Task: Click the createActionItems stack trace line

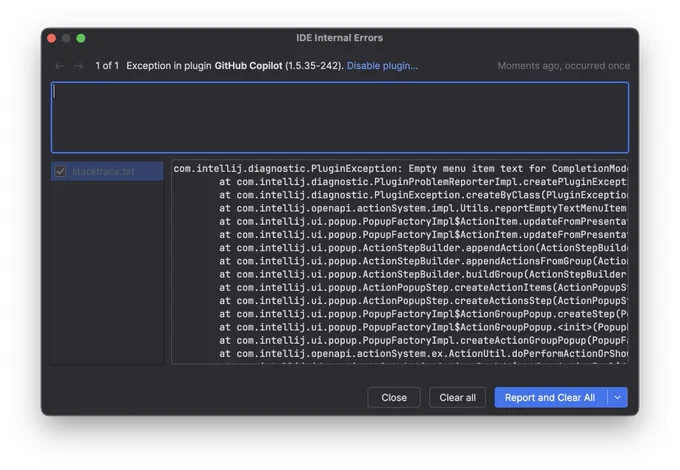Action: 423,287
